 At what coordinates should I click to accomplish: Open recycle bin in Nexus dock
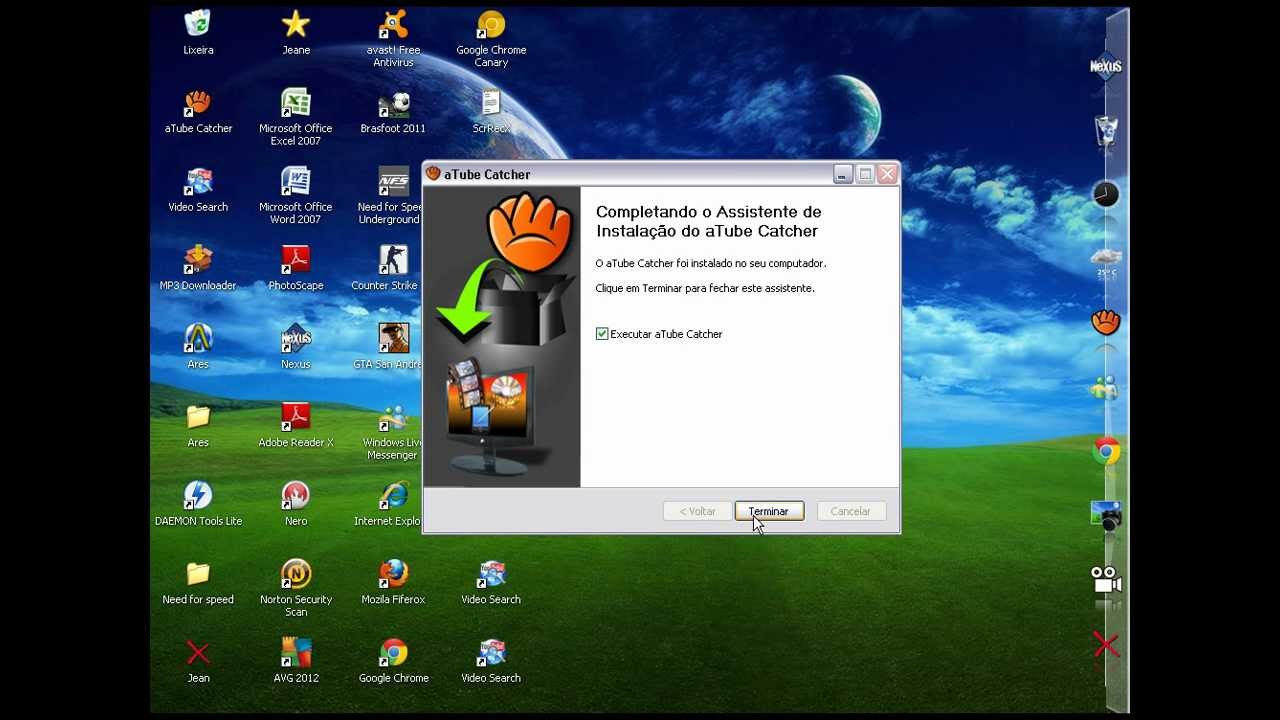click(1105, 130)
